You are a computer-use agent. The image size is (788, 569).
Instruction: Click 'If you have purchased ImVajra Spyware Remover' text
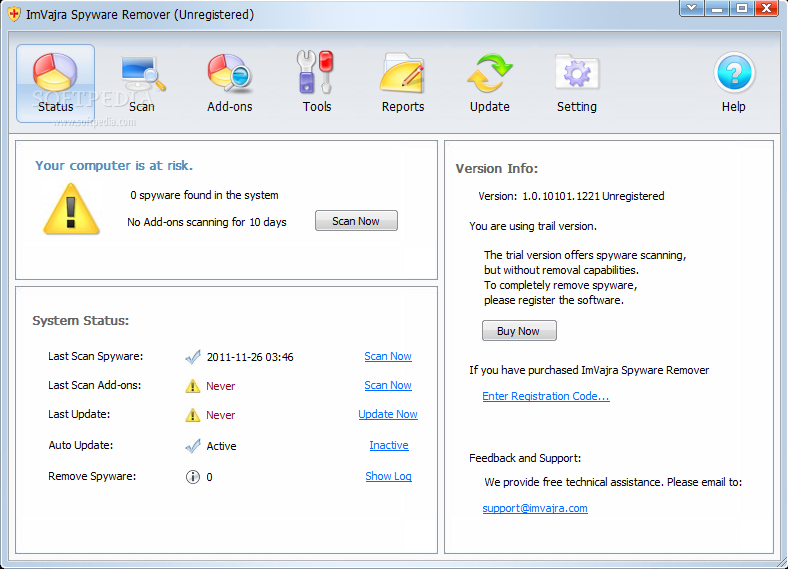click(589, 370)
